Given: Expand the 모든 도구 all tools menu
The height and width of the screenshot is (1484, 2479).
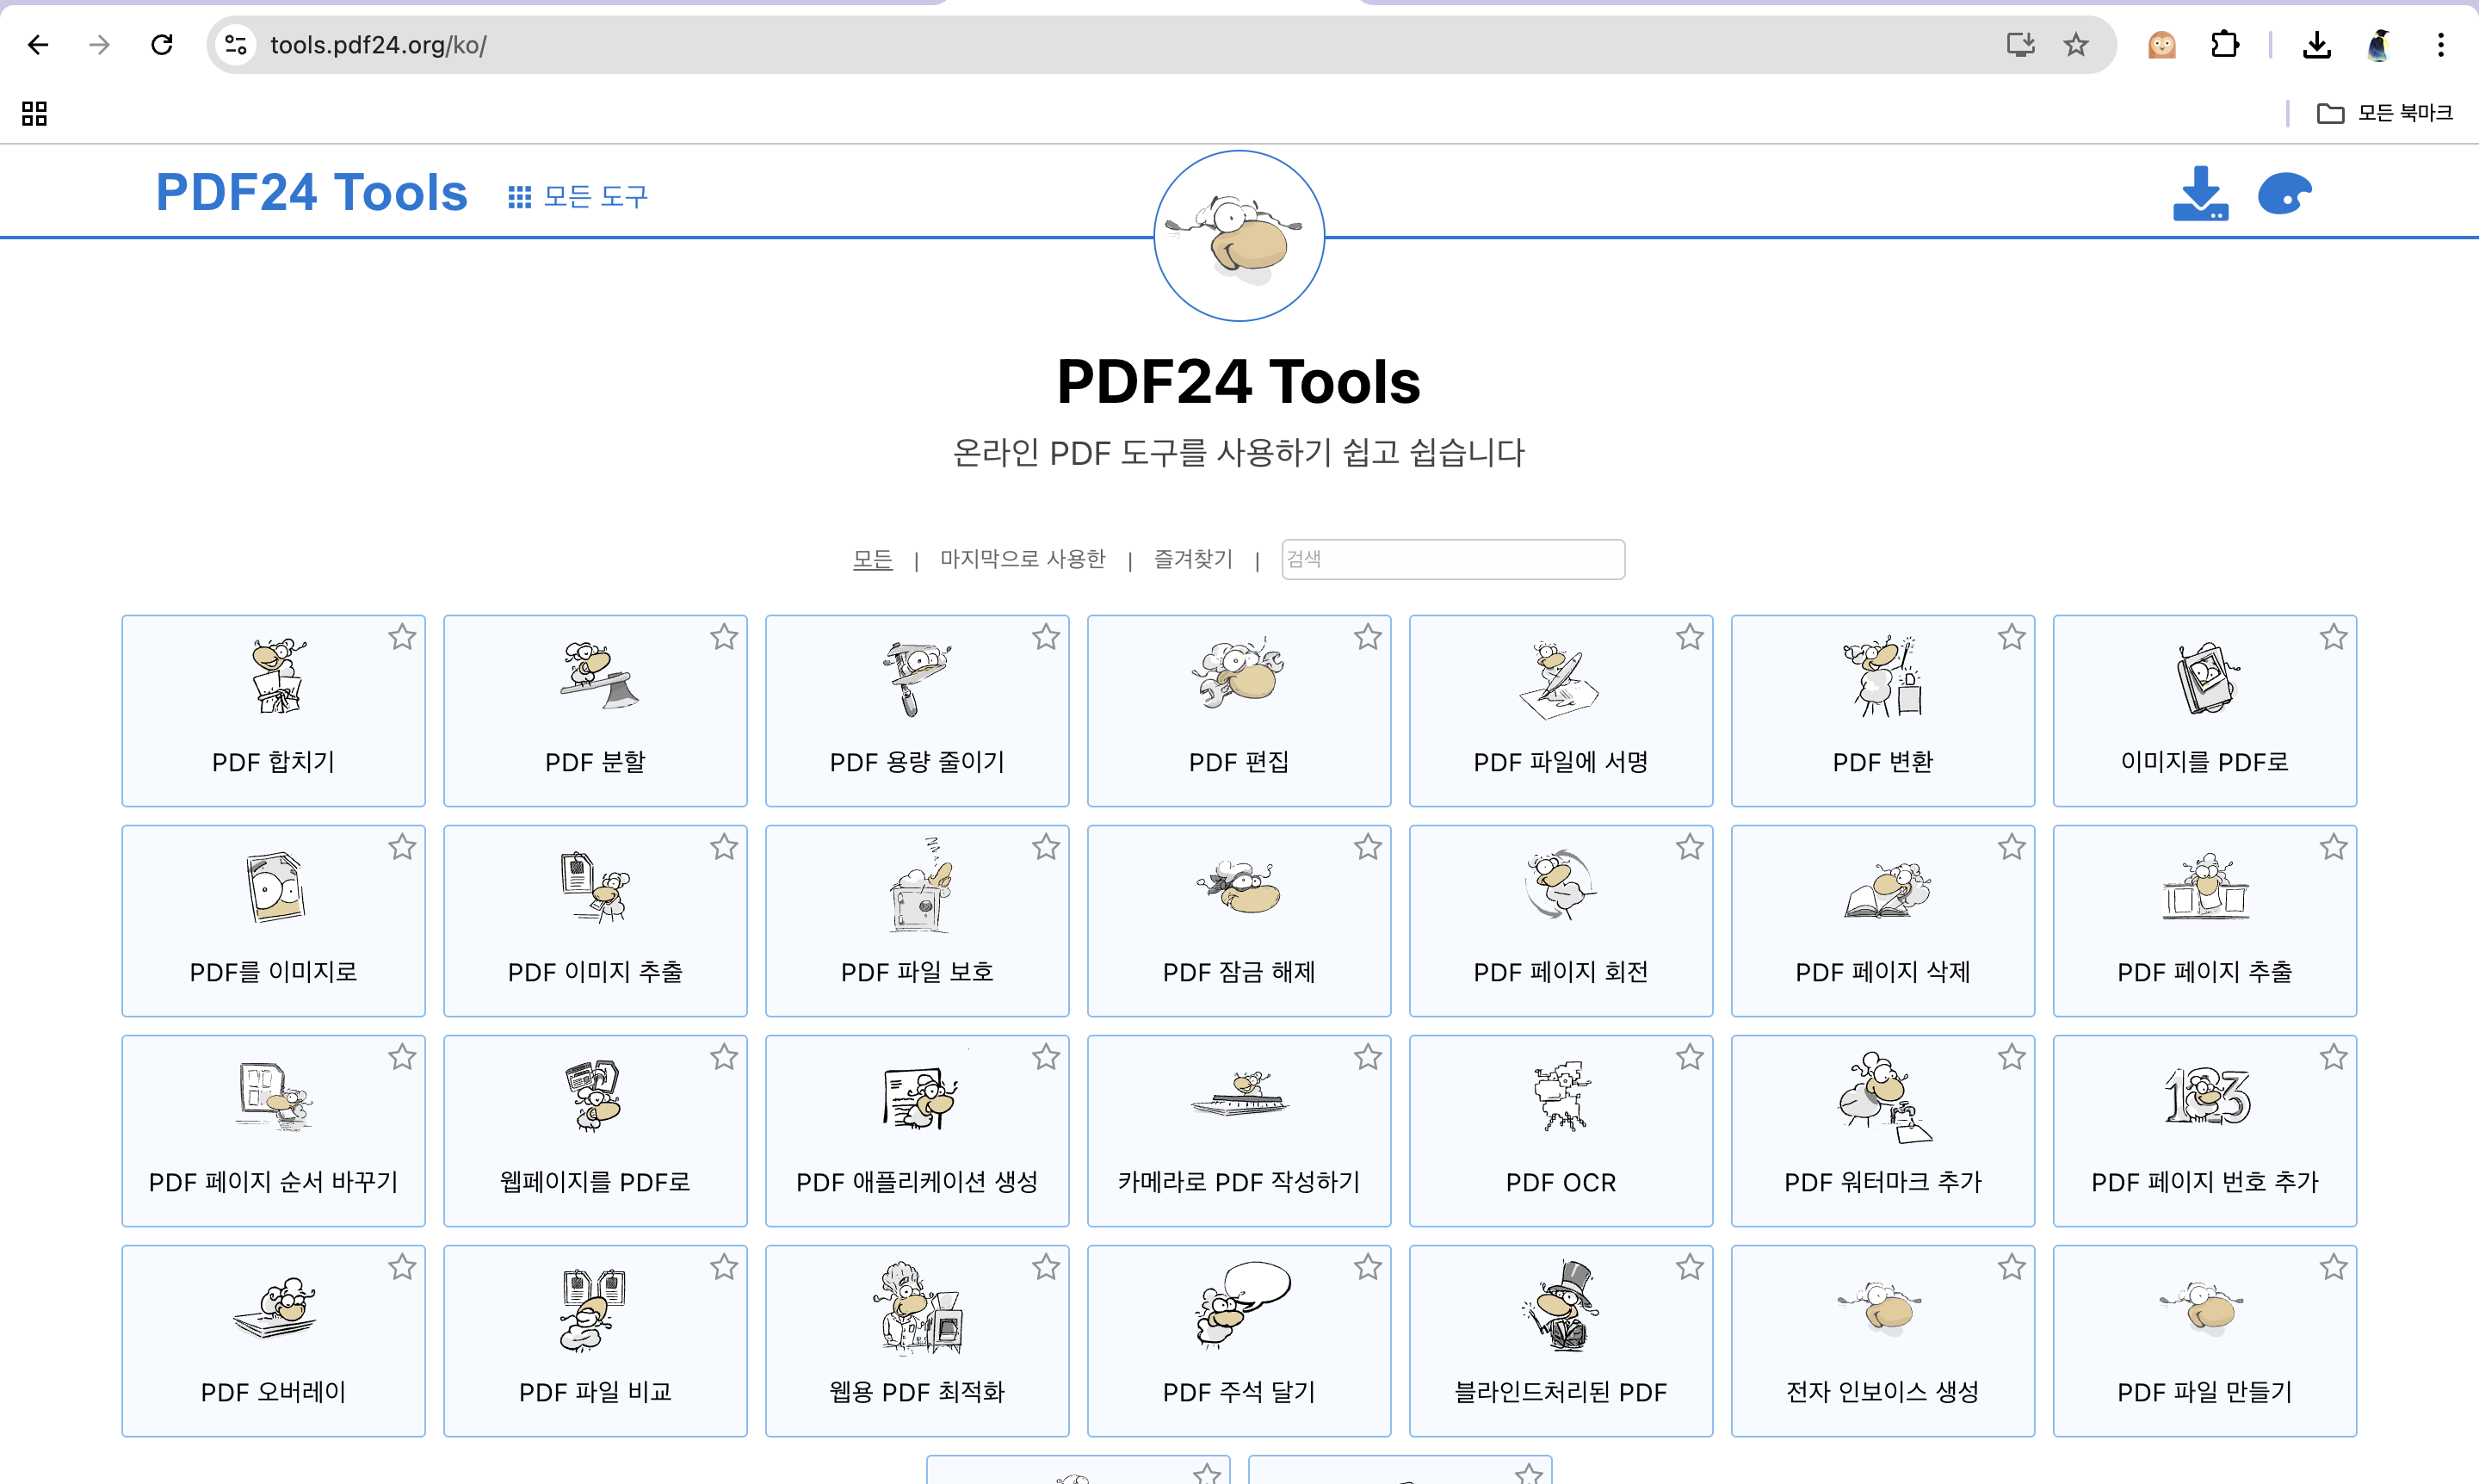Looking at the screenshot, I should (x=578, y=196).
